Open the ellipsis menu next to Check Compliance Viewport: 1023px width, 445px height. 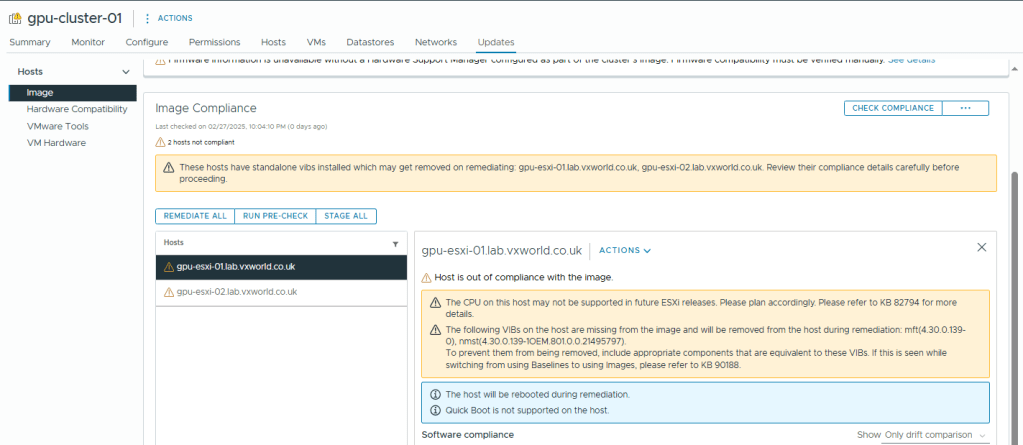[965, 108]
